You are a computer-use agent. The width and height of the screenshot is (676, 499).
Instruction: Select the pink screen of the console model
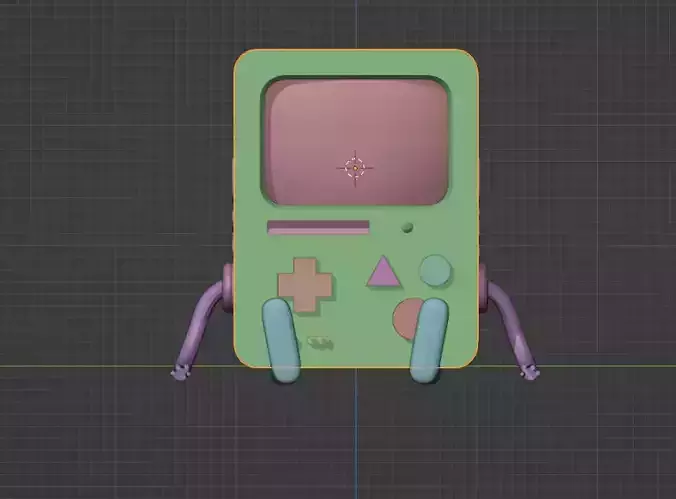pos(356,142)
